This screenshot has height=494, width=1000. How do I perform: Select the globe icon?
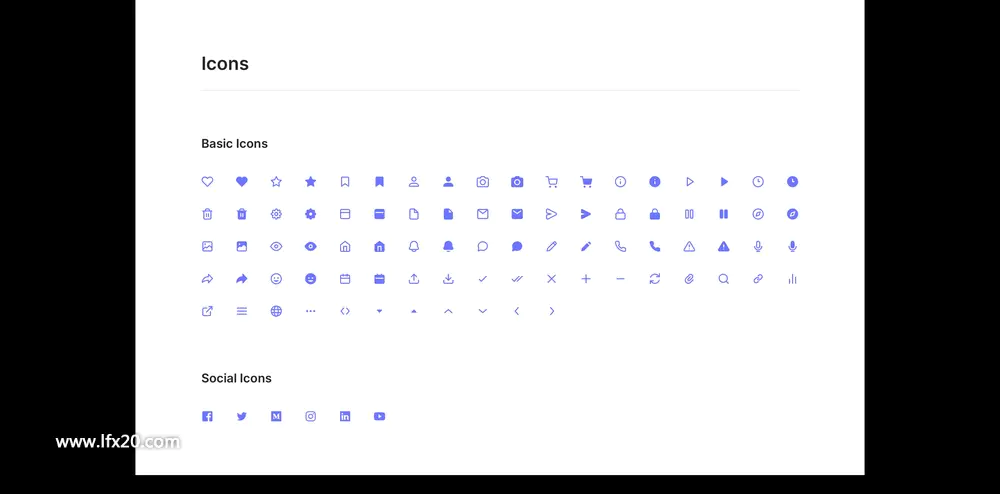[276, 311]
